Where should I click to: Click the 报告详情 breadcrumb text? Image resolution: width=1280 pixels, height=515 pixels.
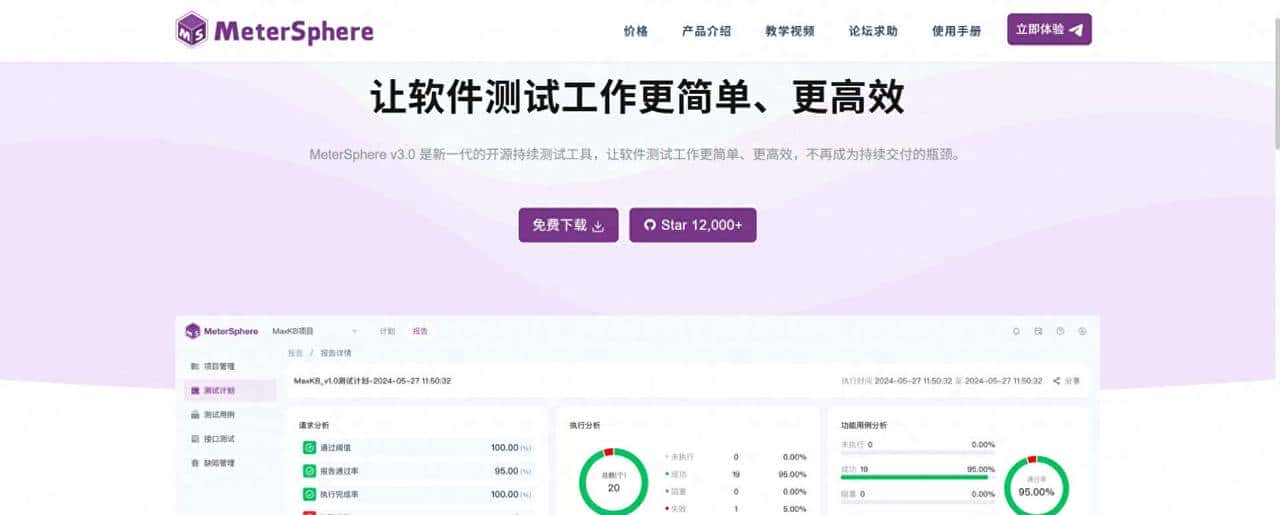tap(336, 353)
